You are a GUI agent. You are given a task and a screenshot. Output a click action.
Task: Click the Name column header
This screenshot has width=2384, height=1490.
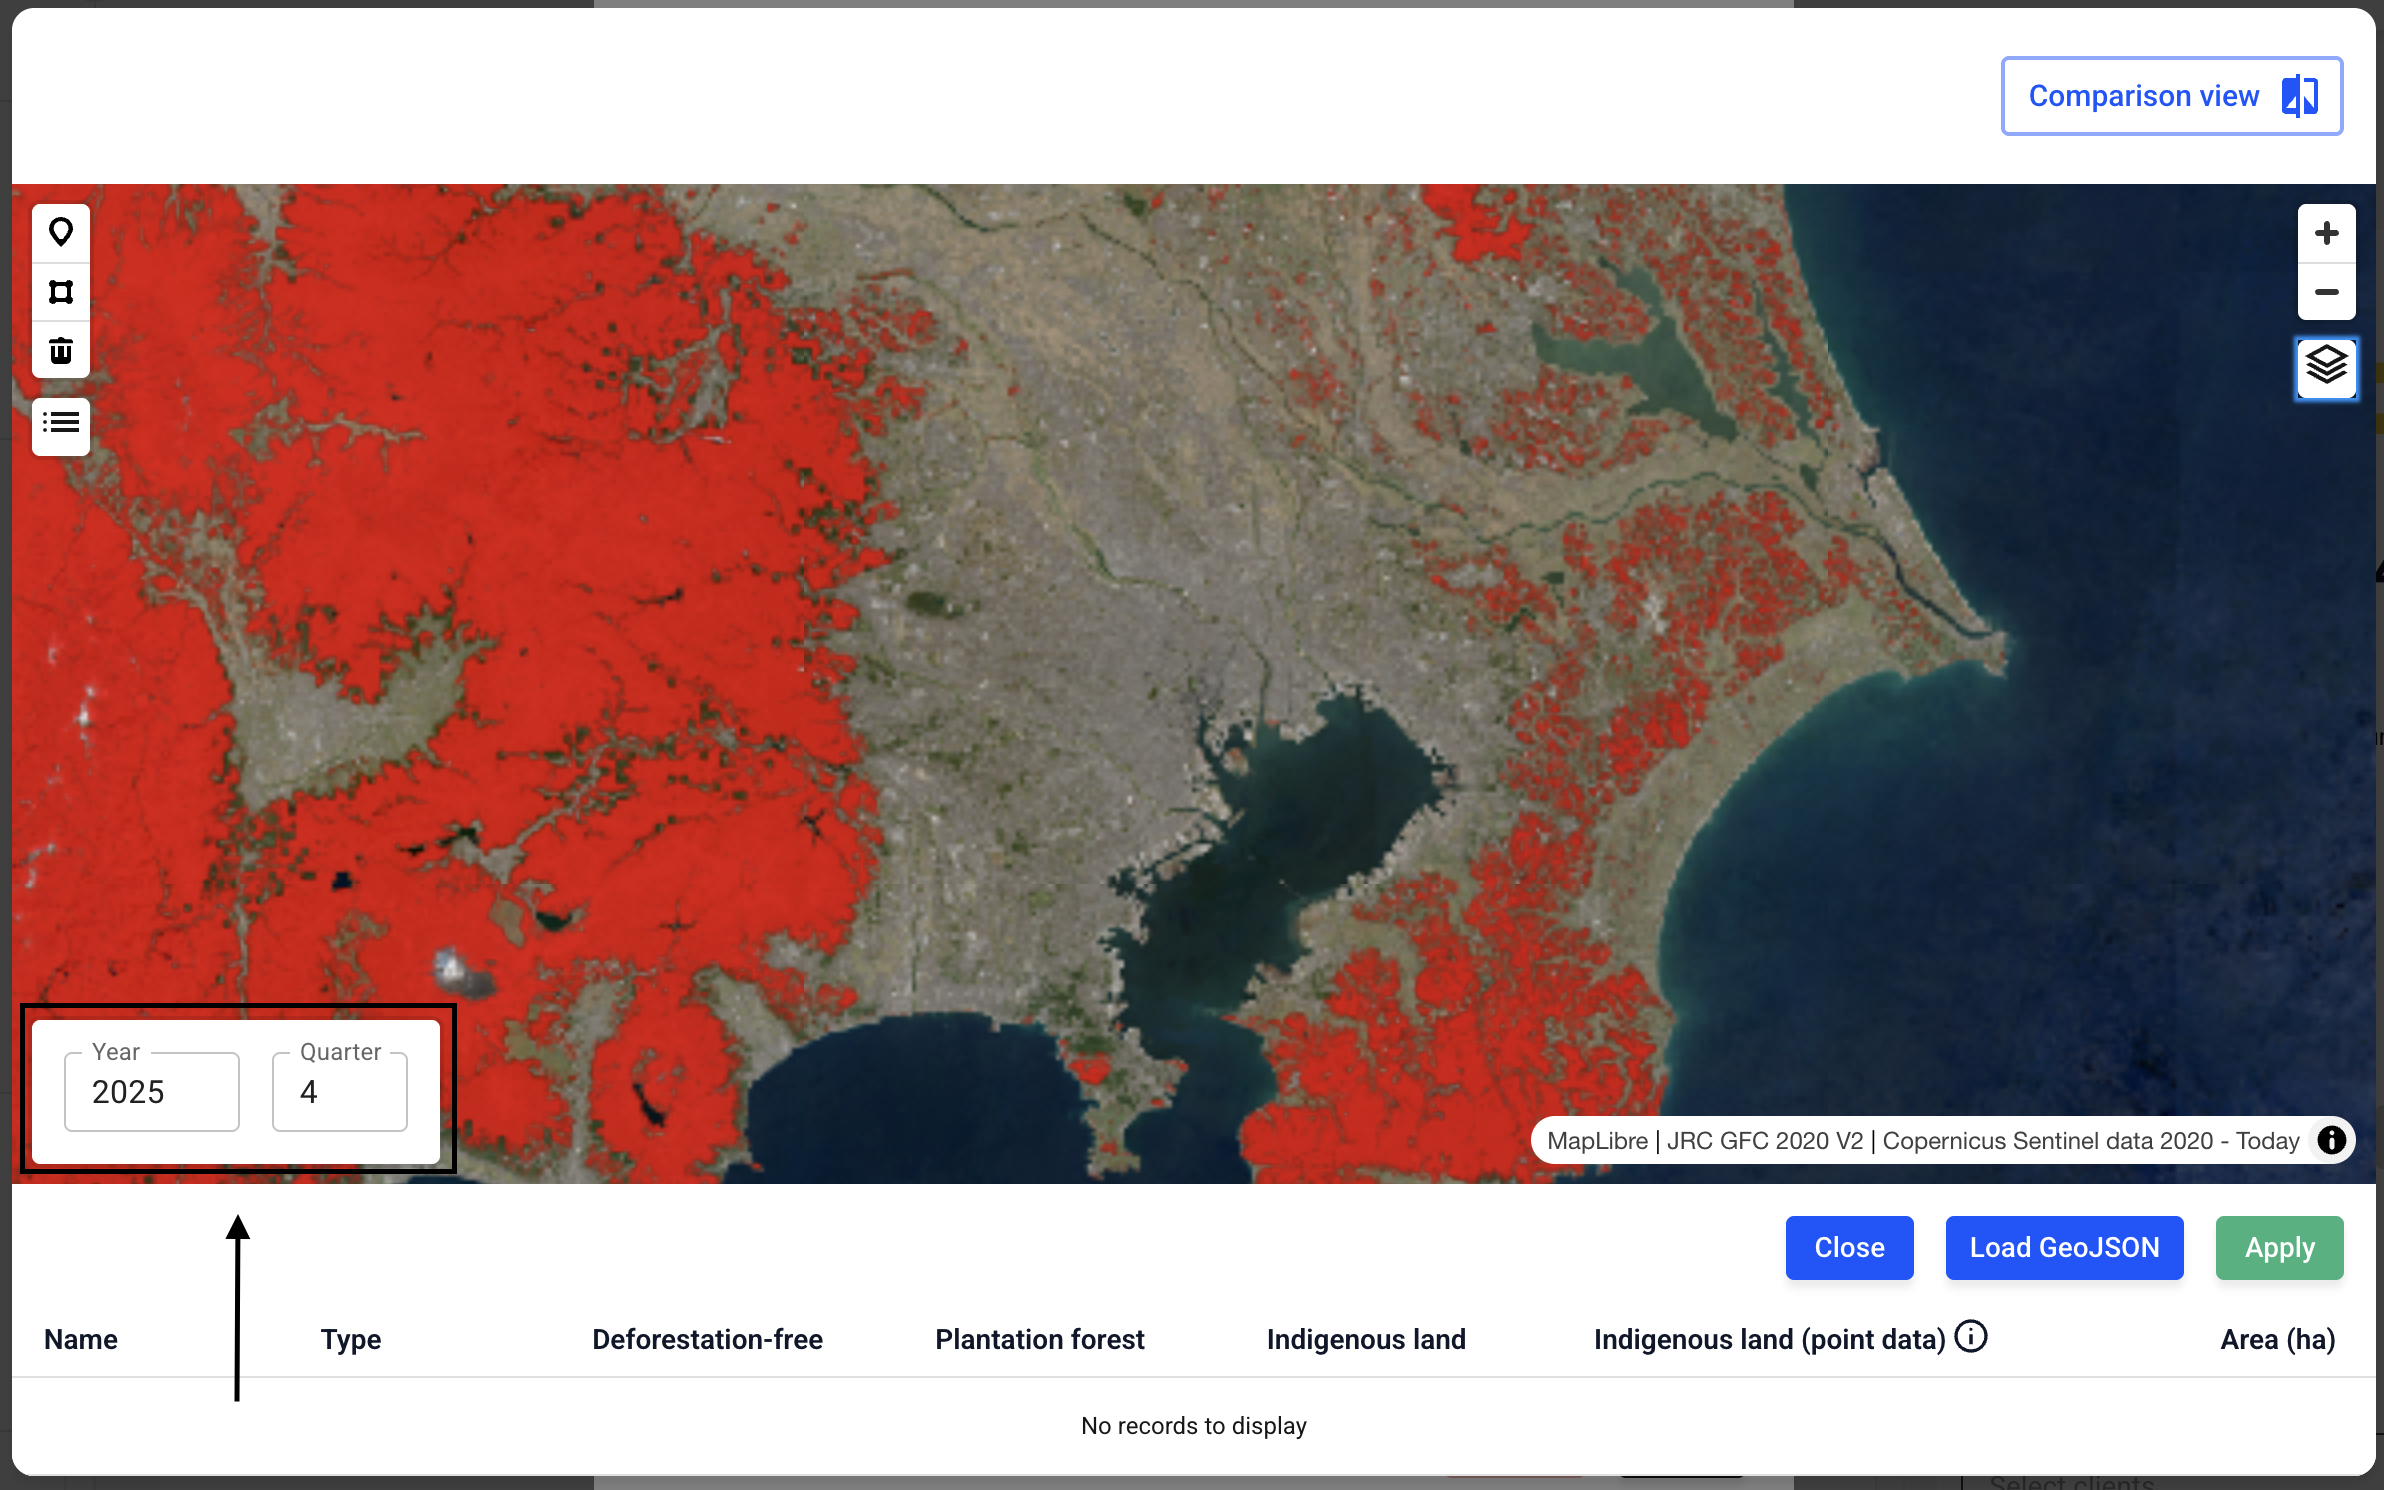click(x=81, y=1339)
